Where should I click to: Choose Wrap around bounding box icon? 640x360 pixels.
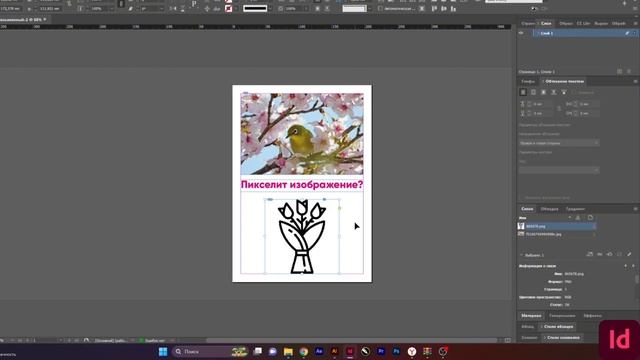533,93
